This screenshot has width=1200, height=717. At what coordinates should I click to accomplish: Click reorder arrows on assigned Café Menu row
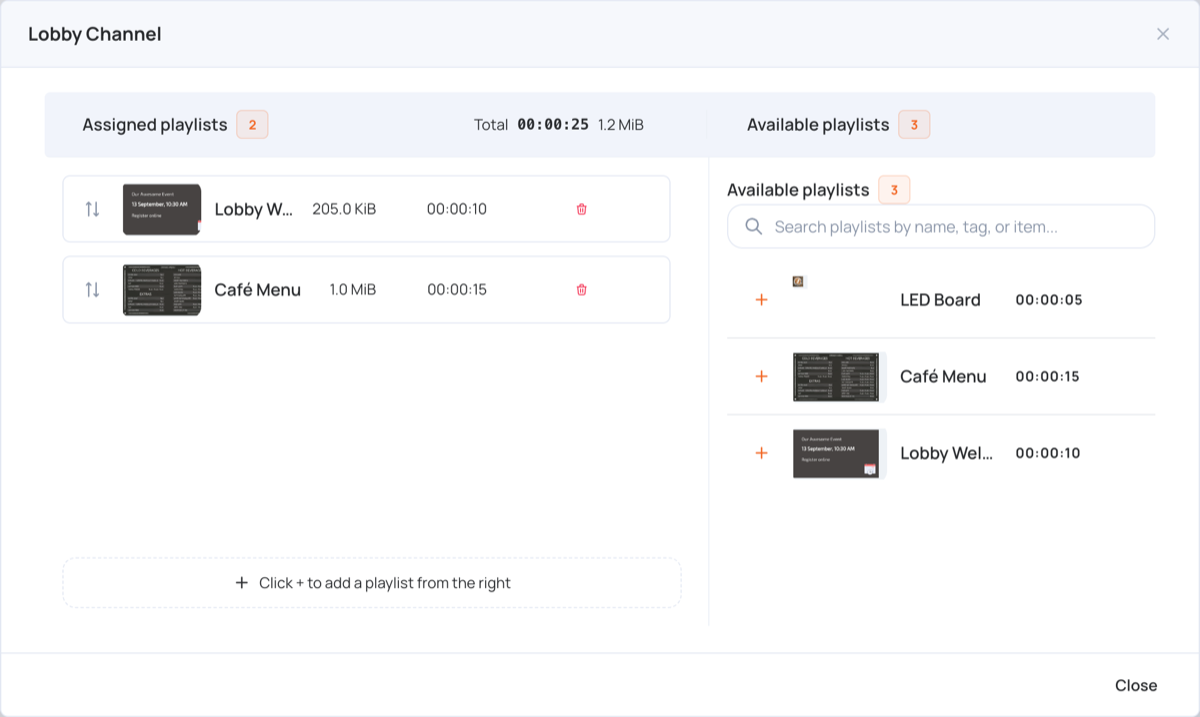pyautogui.click(x=92, y=289)
